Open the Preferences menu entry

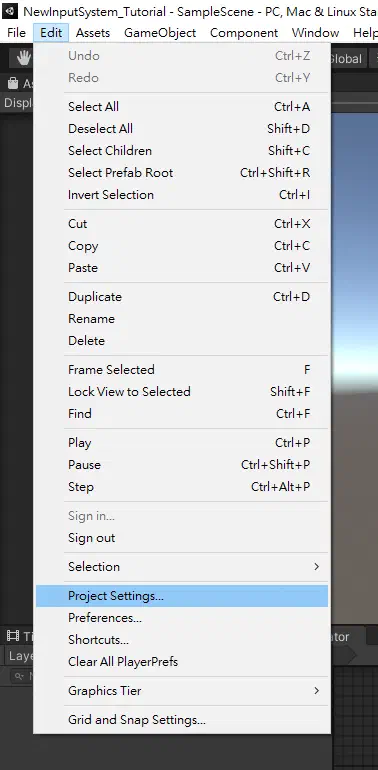pyautogui.click(x=182, y=618)
